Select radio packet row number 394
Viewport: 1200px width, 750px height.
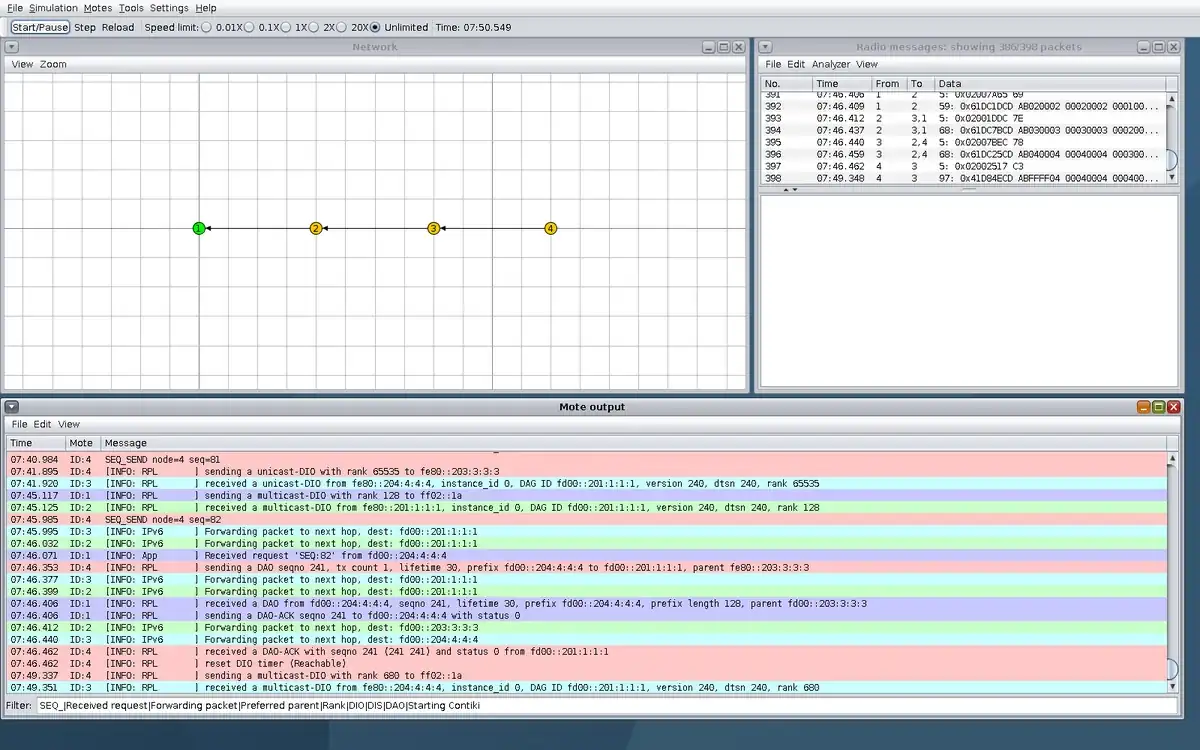[x=963, y=130]
